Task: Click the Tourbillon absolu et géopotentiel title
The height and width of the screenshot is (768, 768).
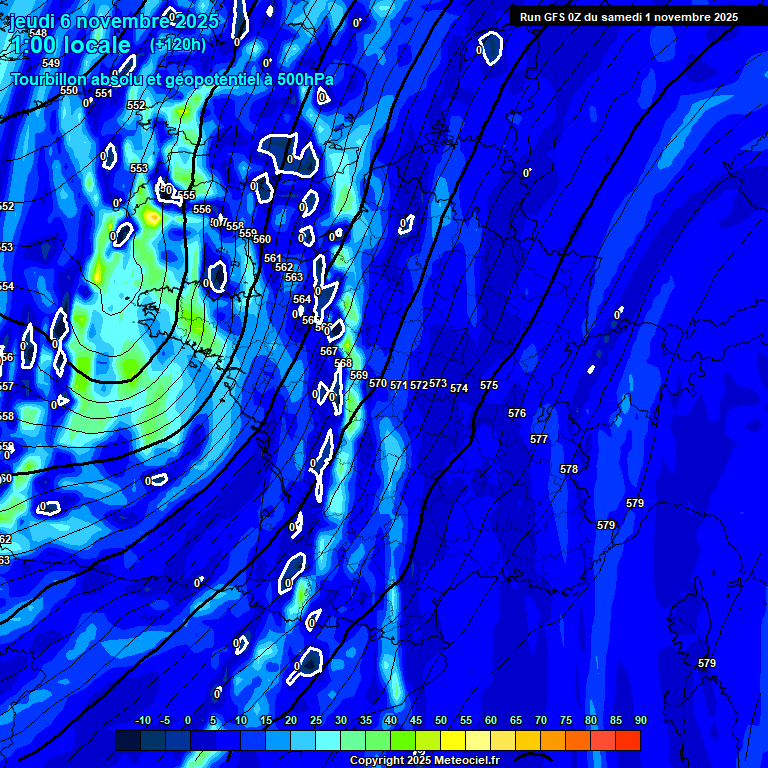Action: tap(172, 79)
